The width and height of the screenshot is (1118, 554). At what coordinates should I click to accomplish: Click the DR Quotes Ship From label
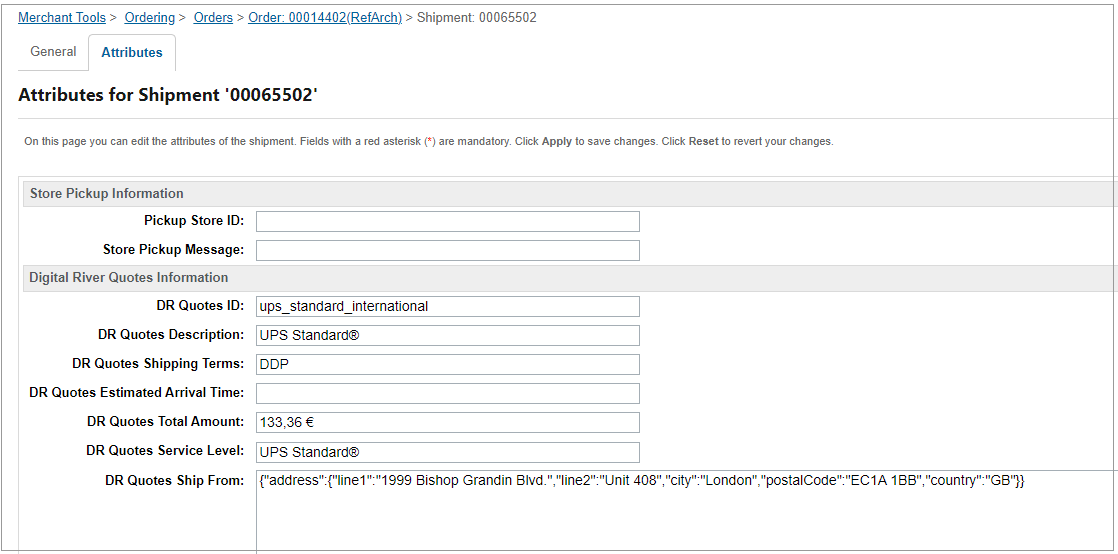pyautogui.click(x=174, y=481)
